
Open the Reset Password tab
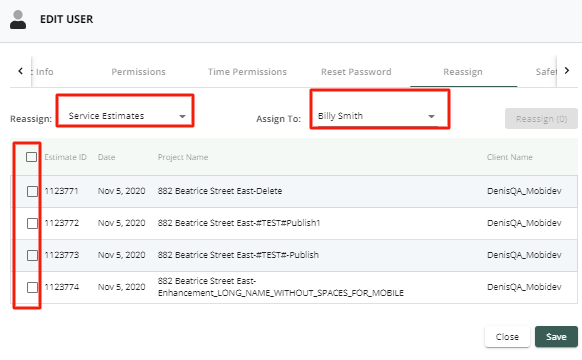click(x=356, y=72)
